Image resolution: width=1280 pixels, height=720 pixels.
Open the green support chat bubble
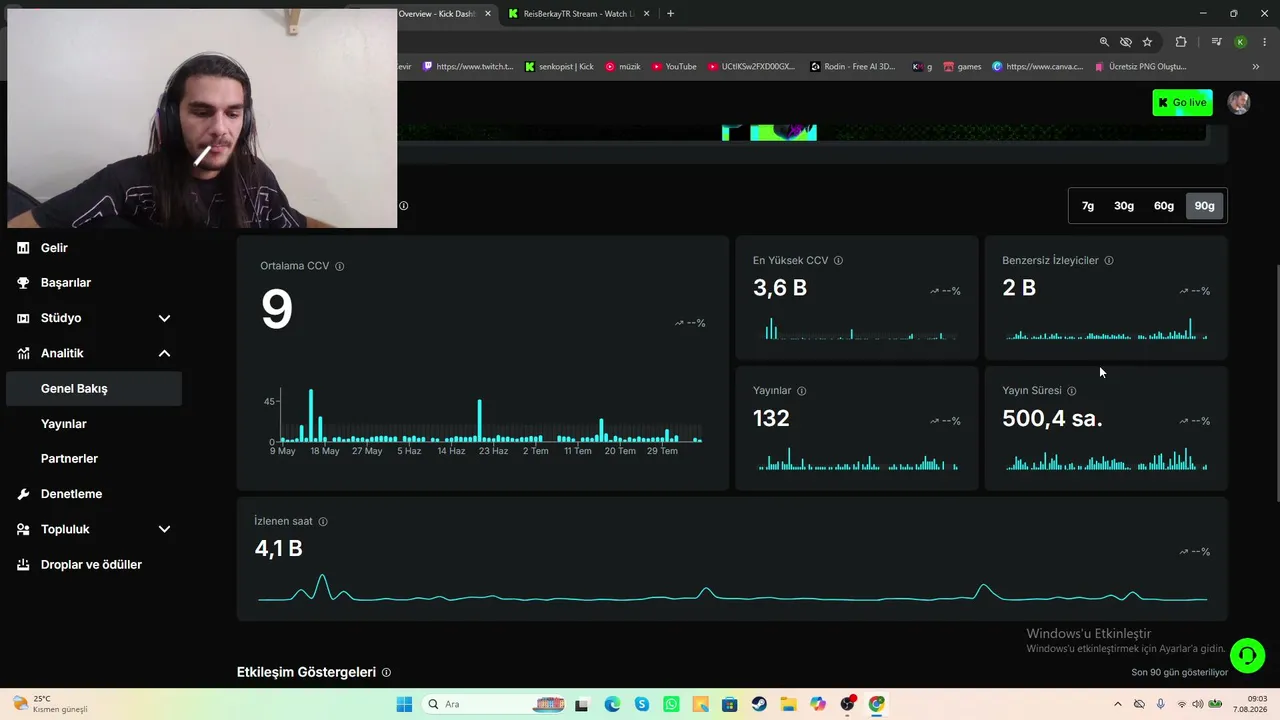click(x=1247, y=656)
